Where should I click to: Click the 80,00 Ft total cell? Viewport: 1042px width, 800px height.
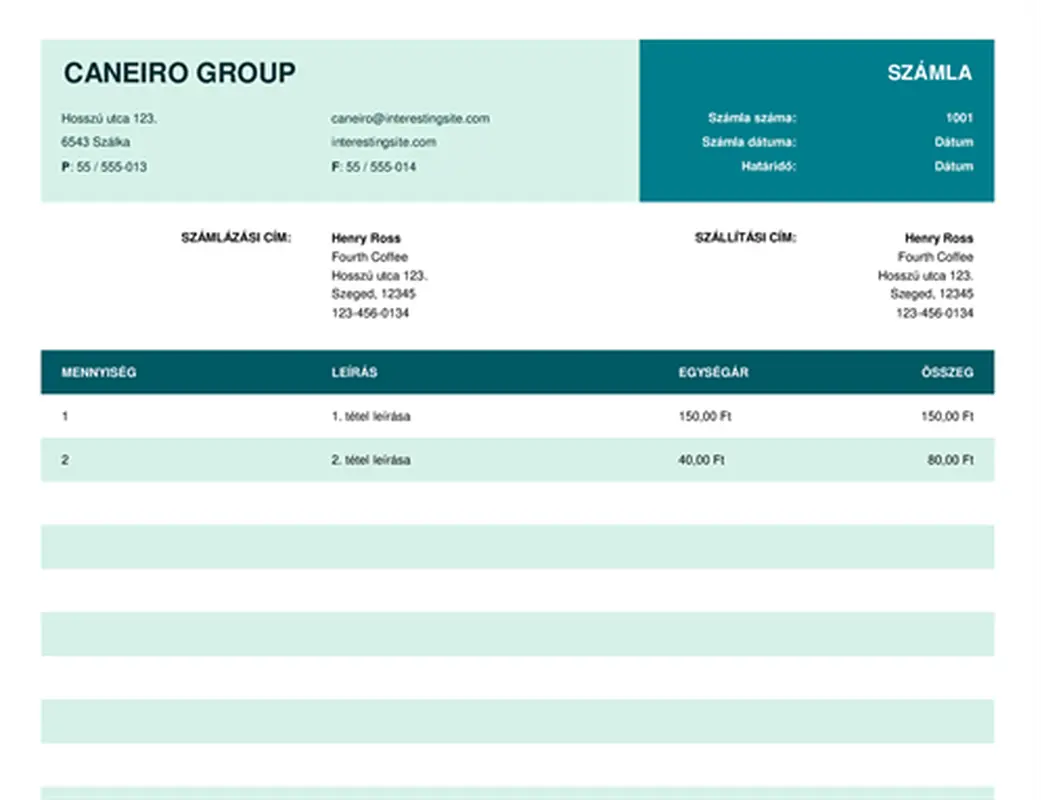tap(949, 460)
